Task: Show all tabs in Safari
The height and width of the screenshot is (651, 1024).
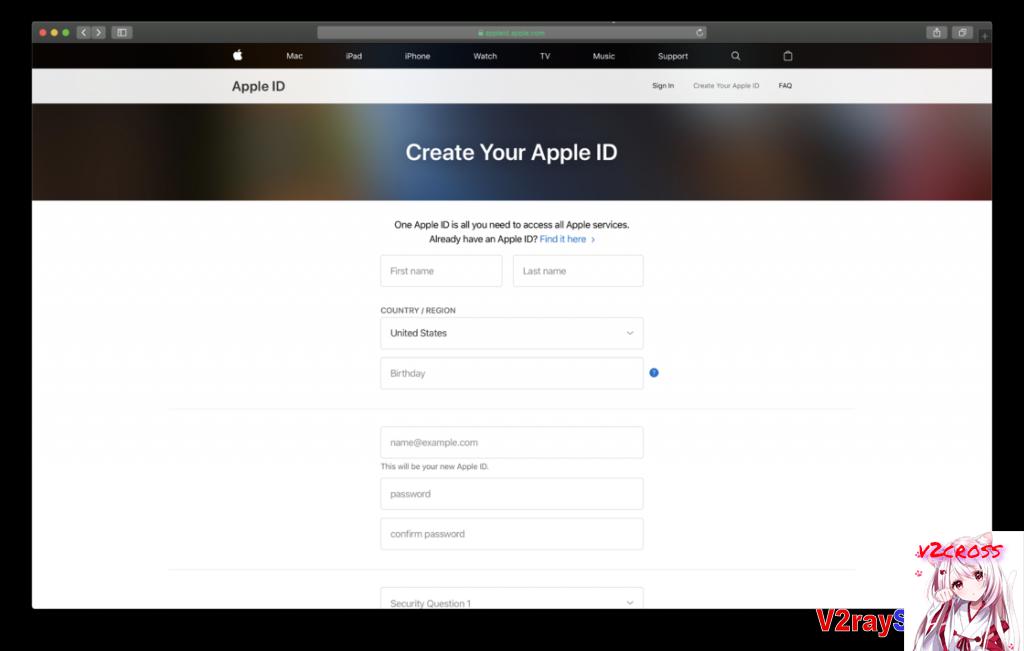Action: pos(963,33)
